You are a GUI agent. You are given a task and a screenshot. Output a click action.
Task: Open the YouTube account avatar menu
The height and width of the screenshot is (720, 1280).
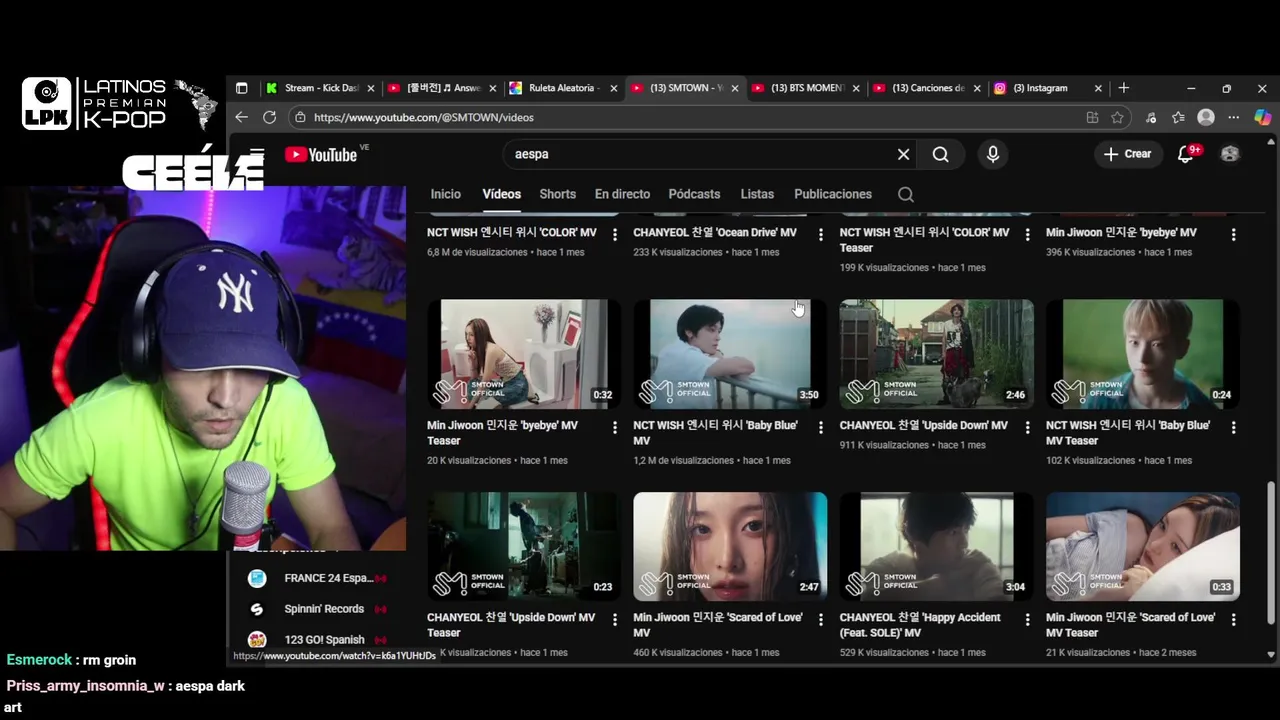click(1230, 154)
